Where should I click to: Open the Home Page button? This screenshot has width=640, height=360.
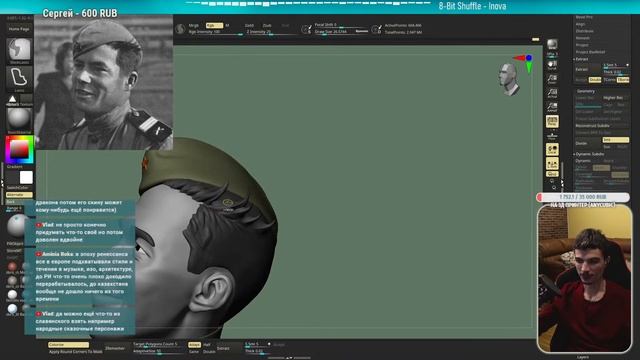click(19, 29)
